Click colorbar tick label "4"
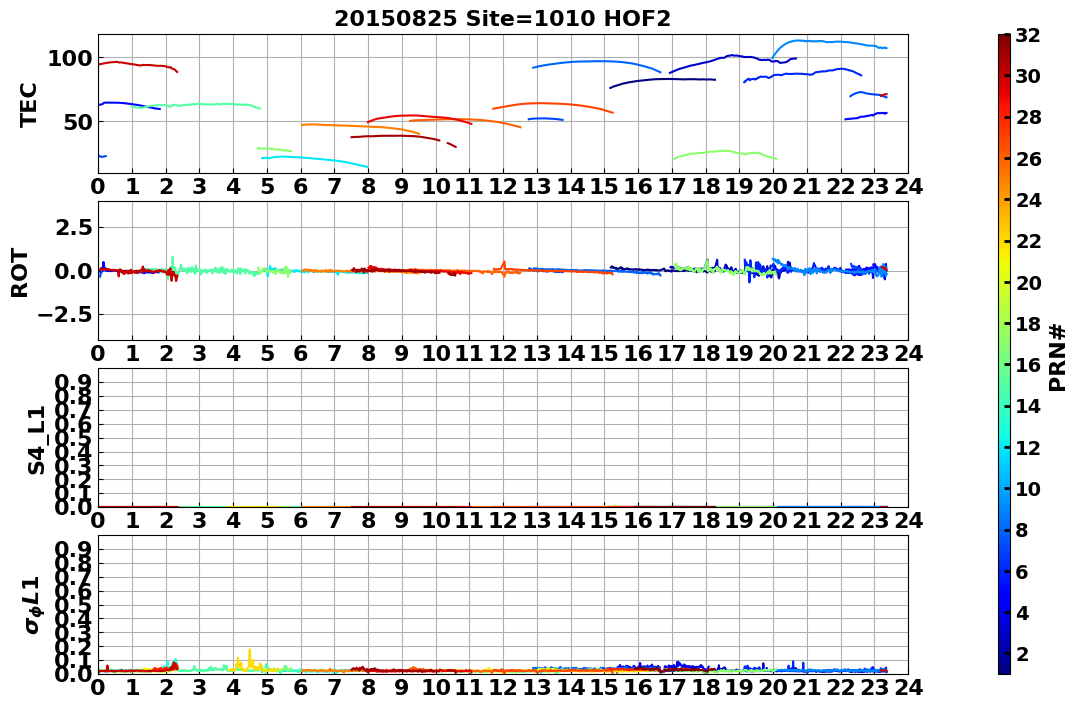Screen dimensions: 1077x709 [1022, 612]
